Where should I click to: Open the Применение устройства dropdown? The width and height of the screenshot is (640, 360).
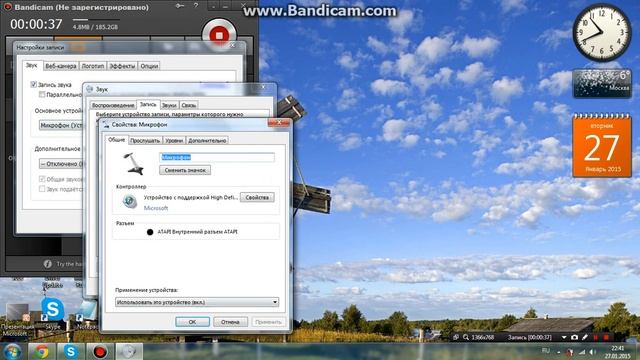(x=197, y=302)
